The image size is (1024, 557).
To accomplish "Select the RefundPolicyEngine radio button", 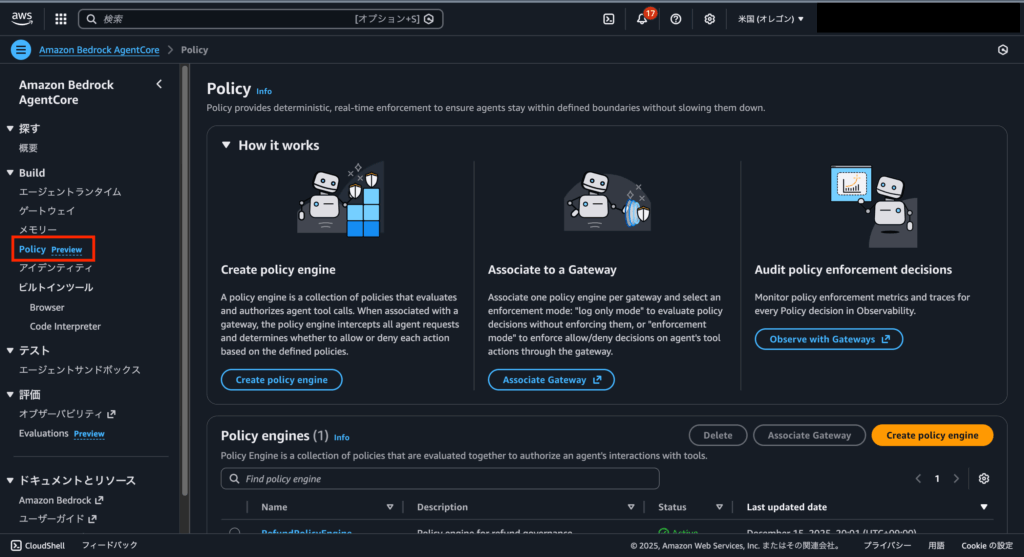I will tap(235, 533).
